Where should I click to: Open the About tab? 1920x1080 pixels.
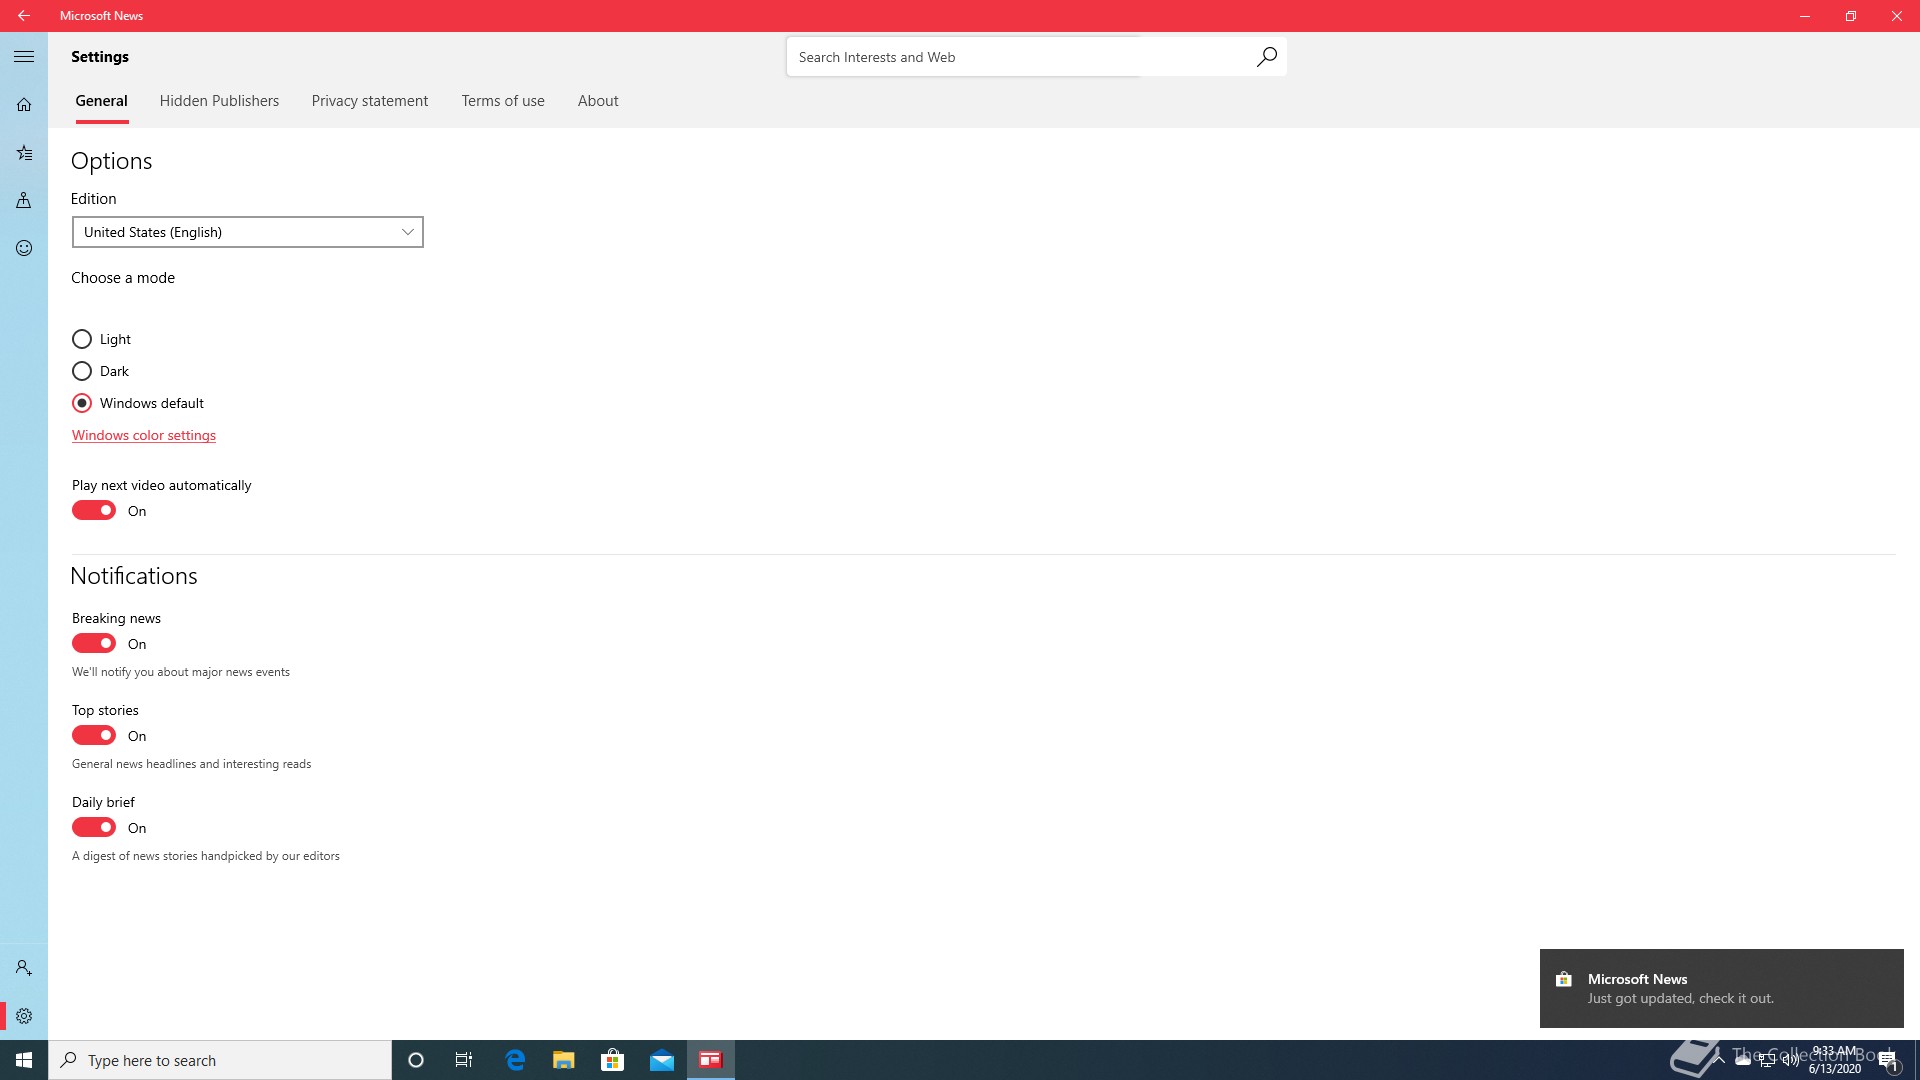tap(598, 101)
